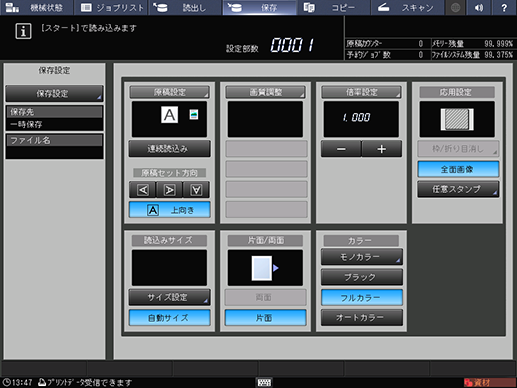Open the 画質調整 image quality settings
517x388 pixels.
click(x=265, y=92)
